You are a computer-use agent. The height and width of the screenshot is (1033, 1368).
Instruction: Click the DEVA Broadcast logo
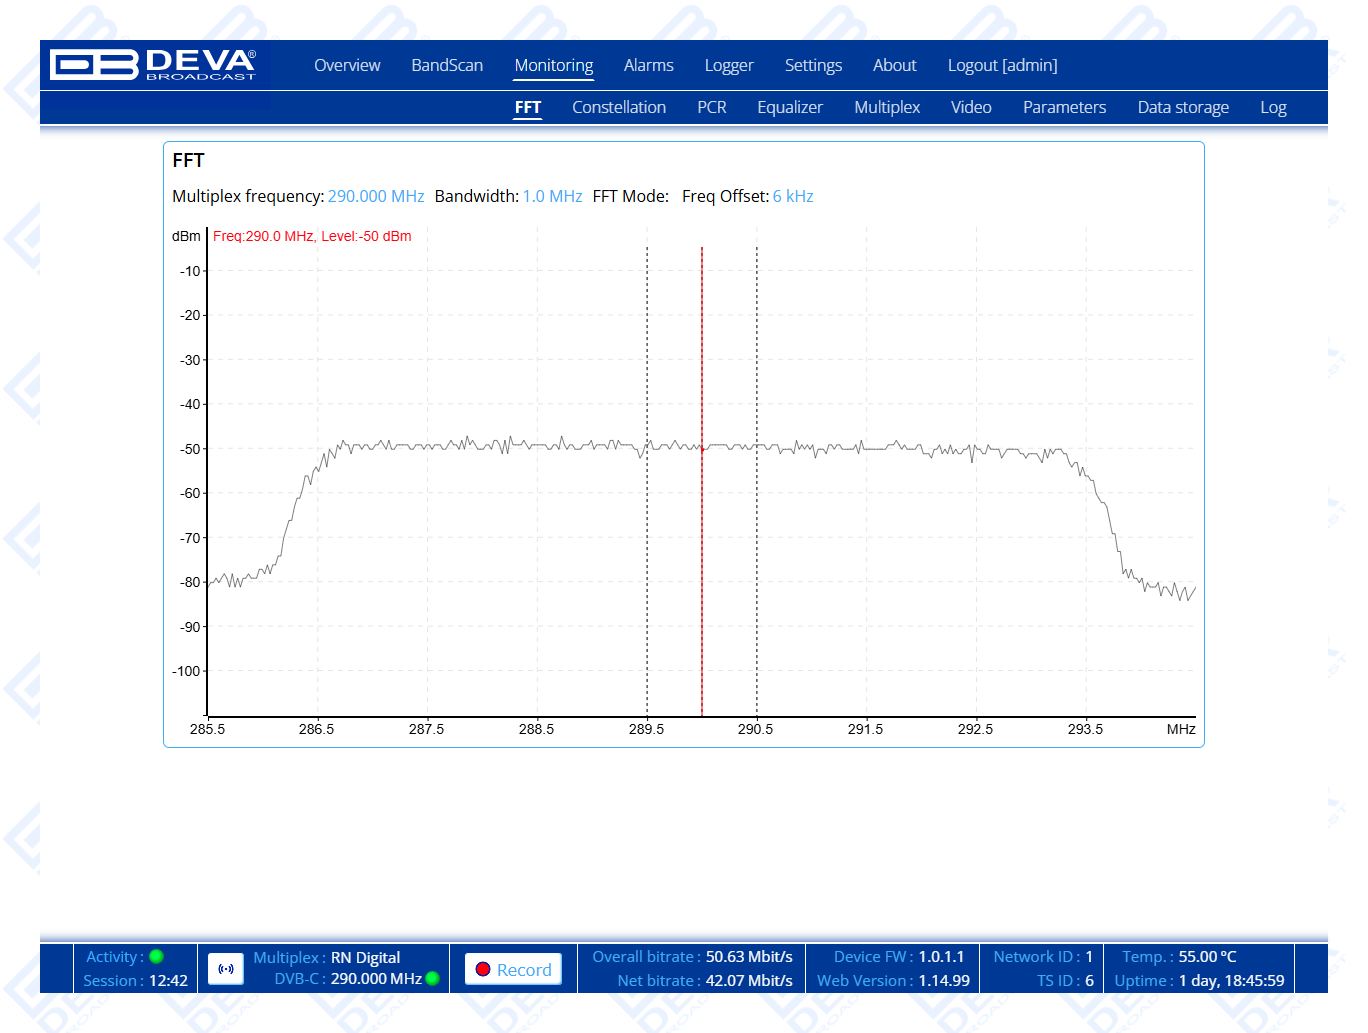point(153,65)
